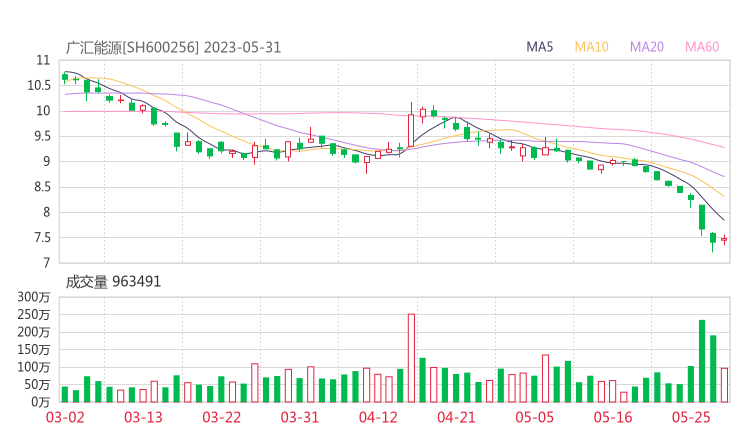Click the 8.5 price axis label
This screenshot has height=440, width=740.
[x=41, y=187]
